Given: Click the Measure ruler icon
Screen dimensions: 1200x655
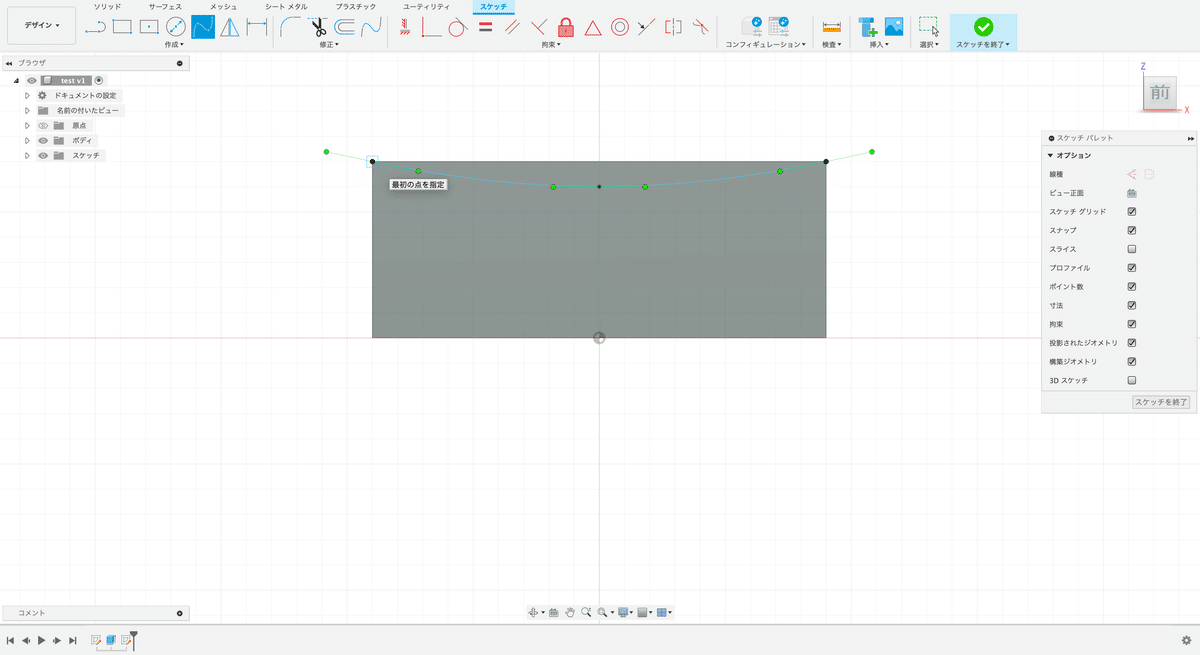Looking at the screenshot, I should (x=831, y=27).
